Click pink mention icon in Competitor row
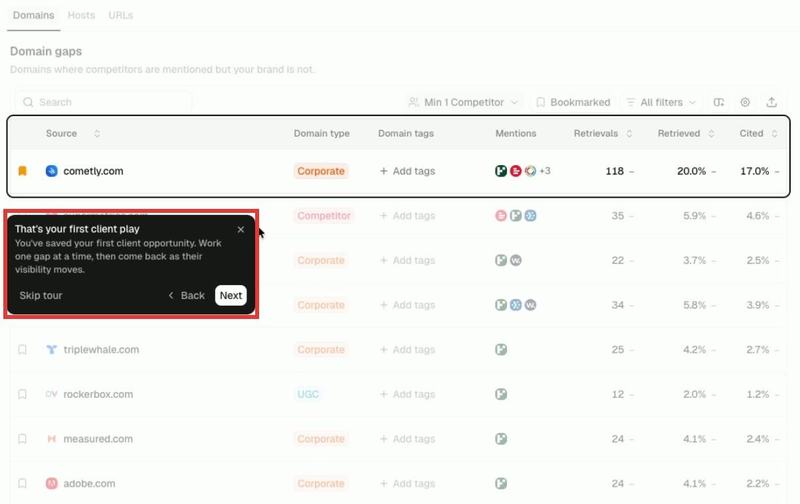The image size is (800, 504). click(x=501, y=216)
